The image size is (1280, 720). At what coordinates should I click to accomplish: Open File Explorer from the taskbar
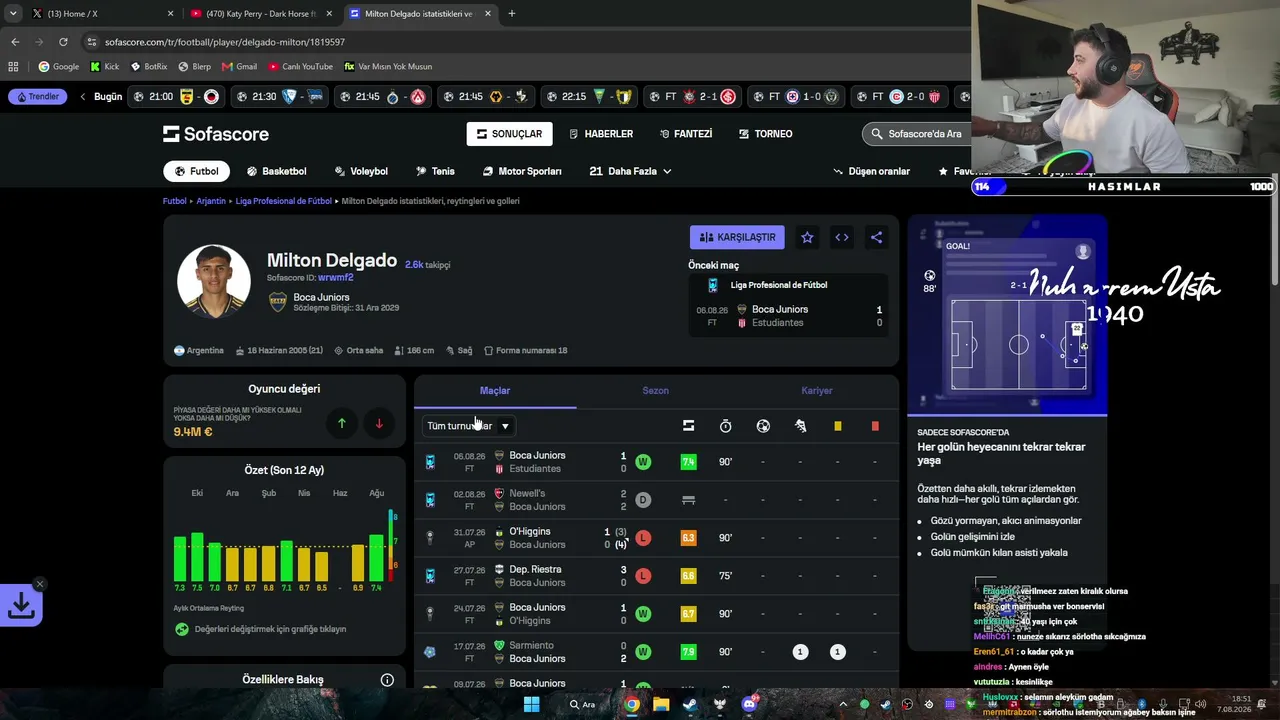click(661, 704)
